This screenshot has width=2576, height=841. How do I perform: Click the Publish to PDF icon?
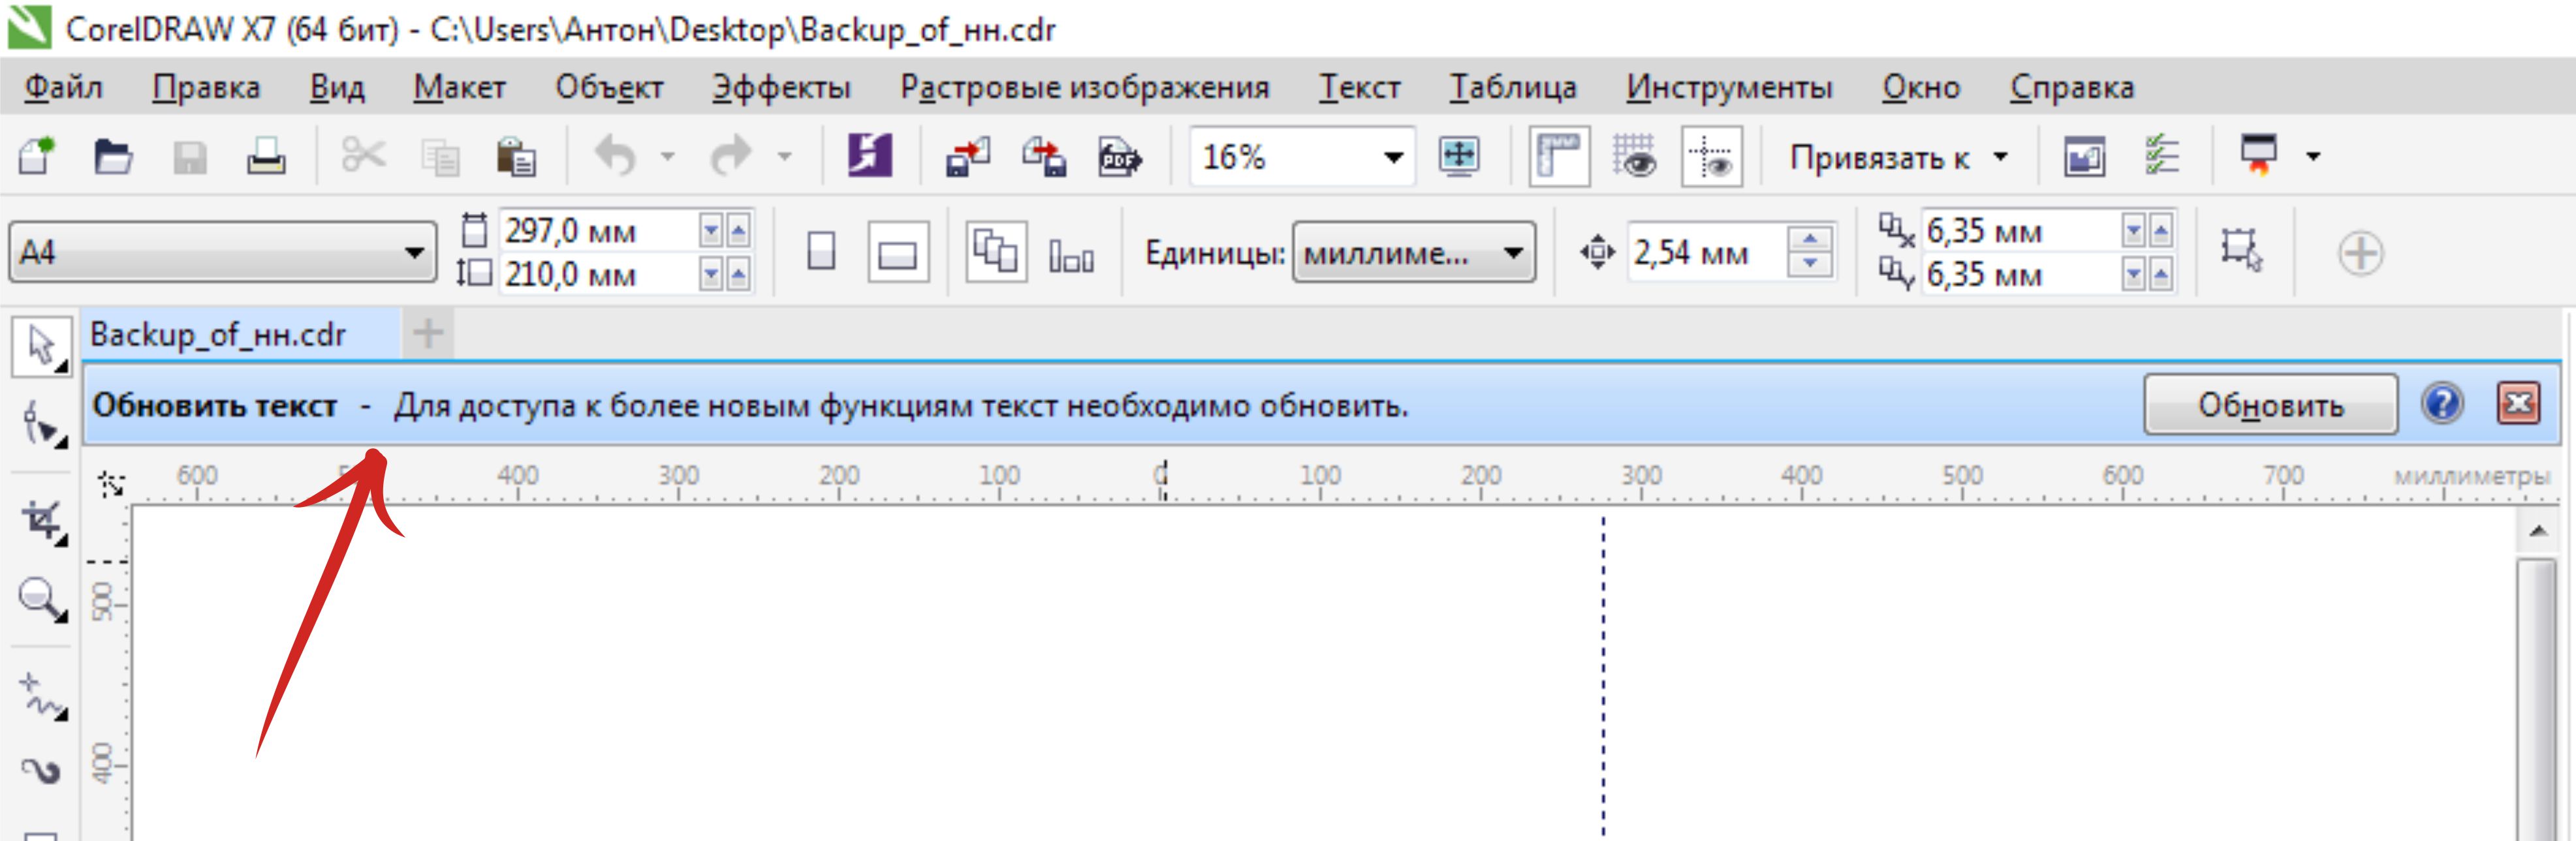(x=1120, y=157)
